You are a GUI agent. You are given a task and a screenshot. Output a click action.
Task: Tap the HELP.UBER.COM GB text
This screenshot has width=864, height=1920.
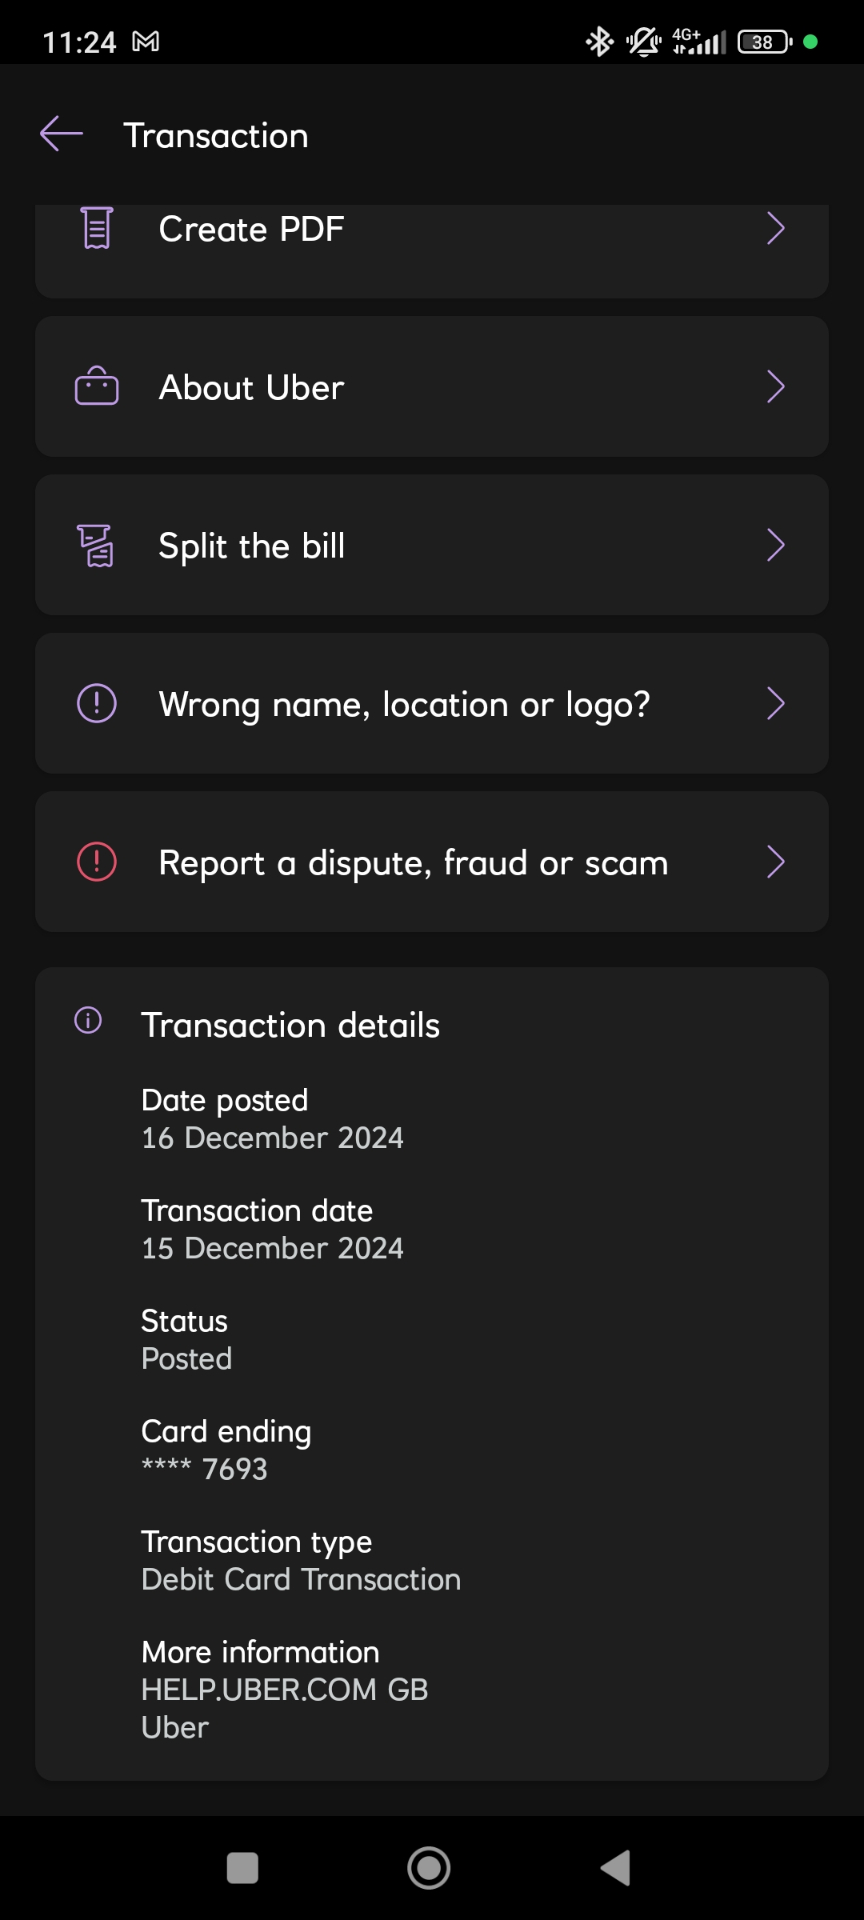coord(285,1690)
